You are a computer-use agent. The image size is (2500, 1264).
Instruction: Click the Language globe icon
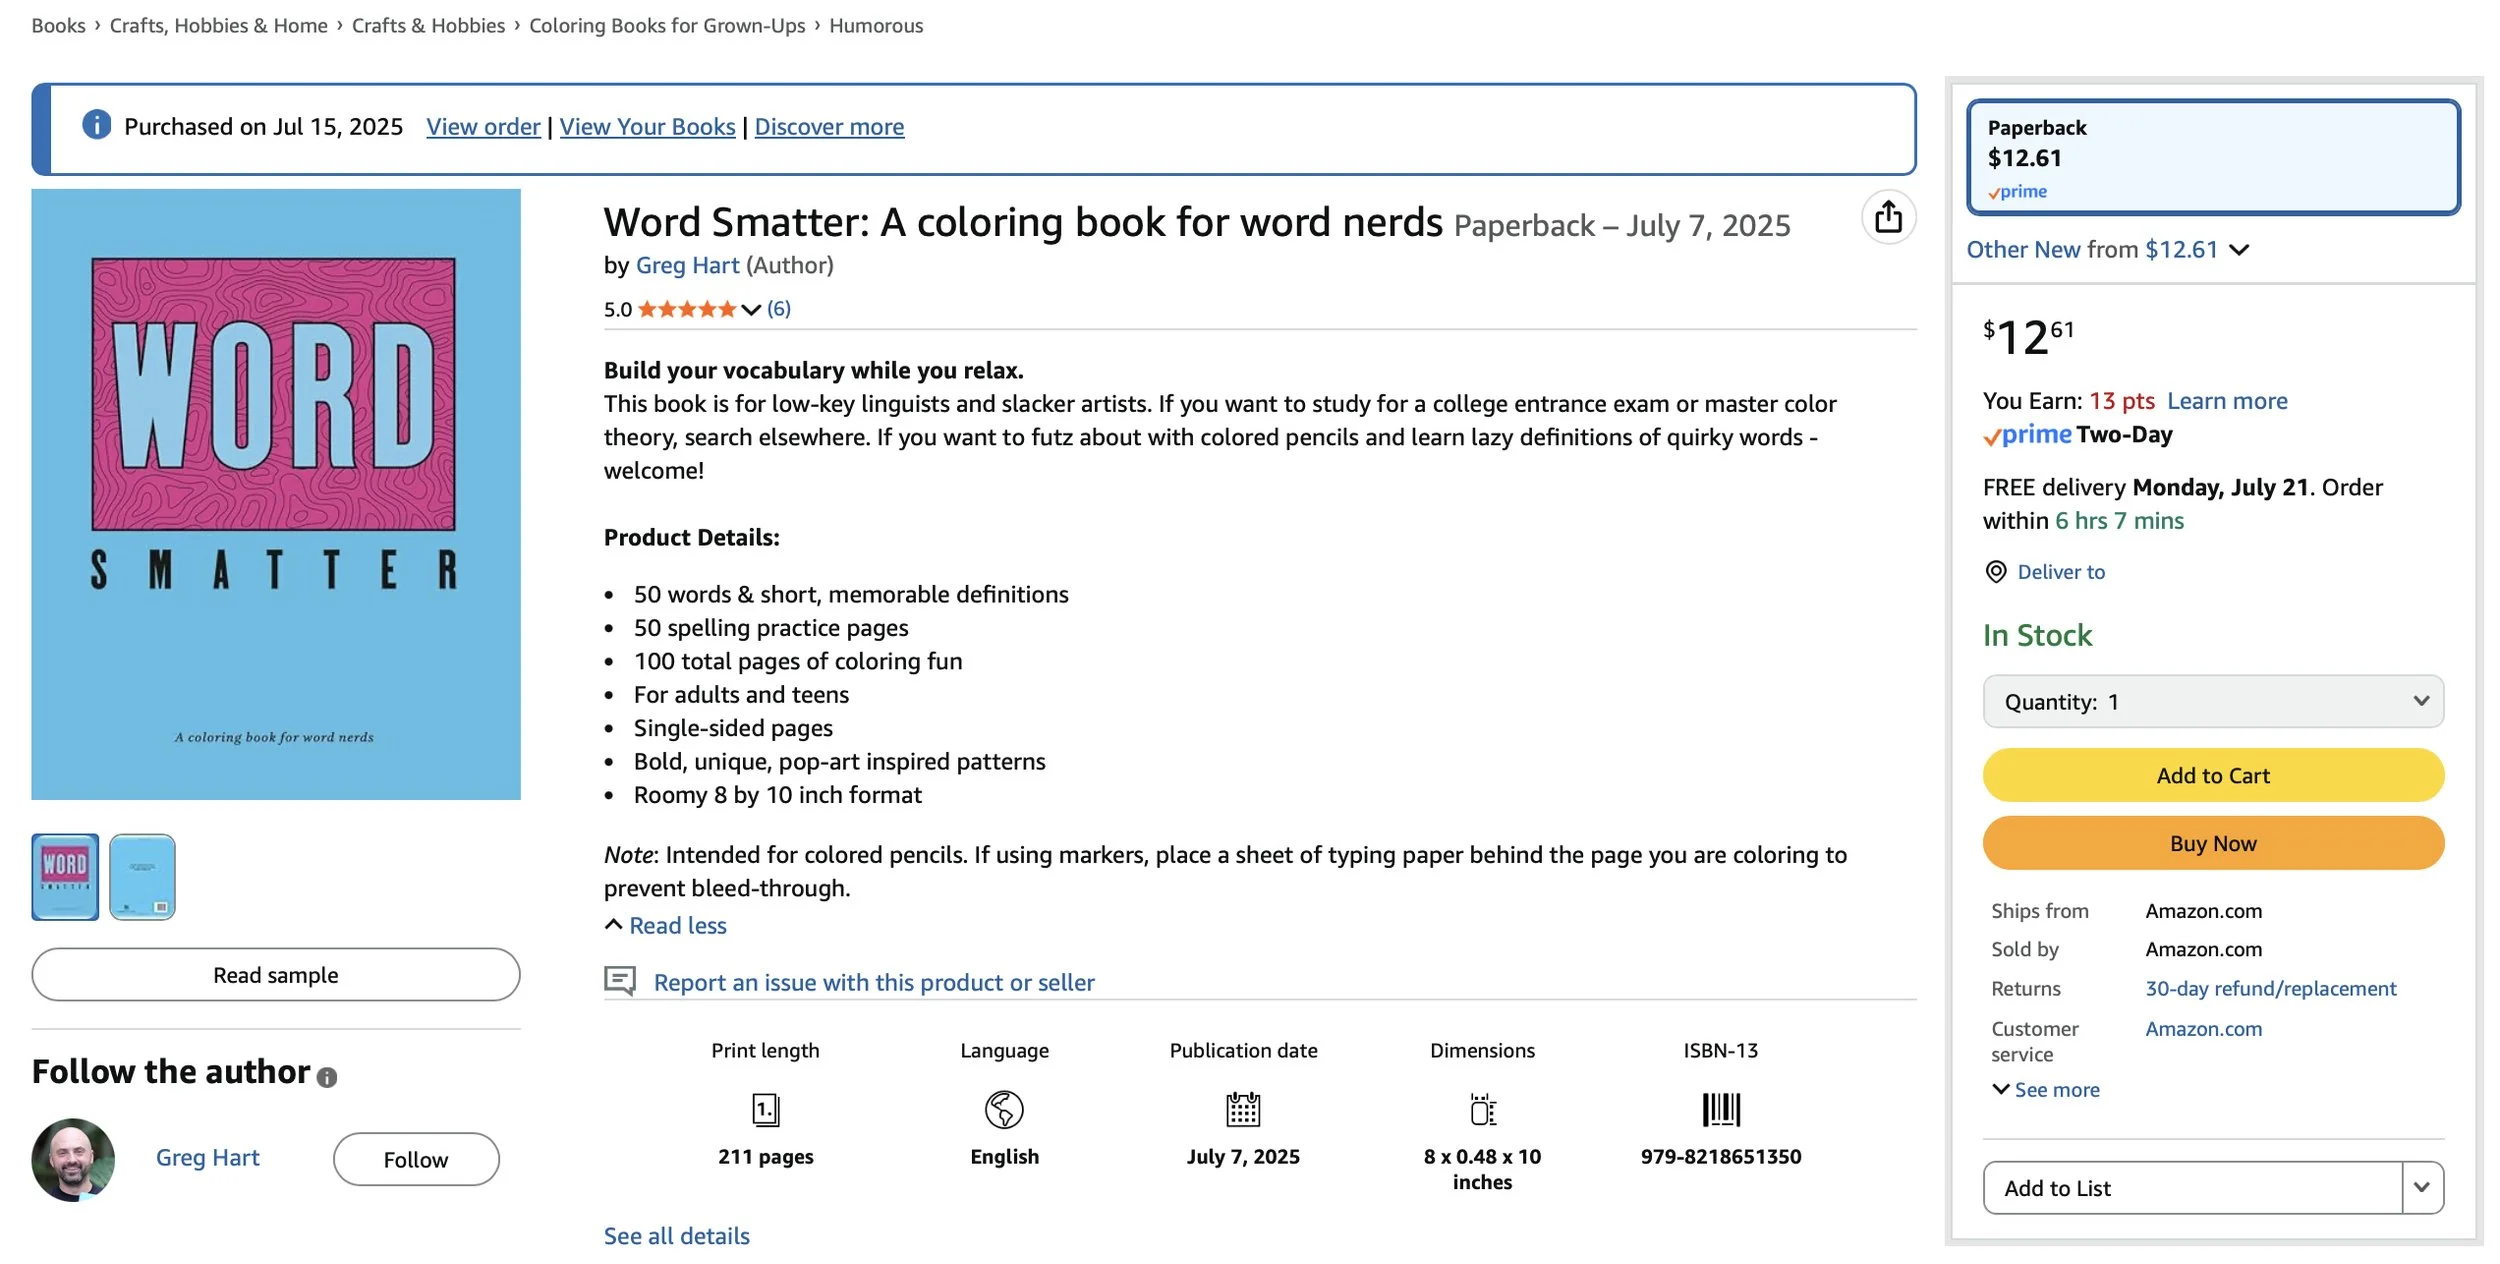[x=1003, y=1109]
